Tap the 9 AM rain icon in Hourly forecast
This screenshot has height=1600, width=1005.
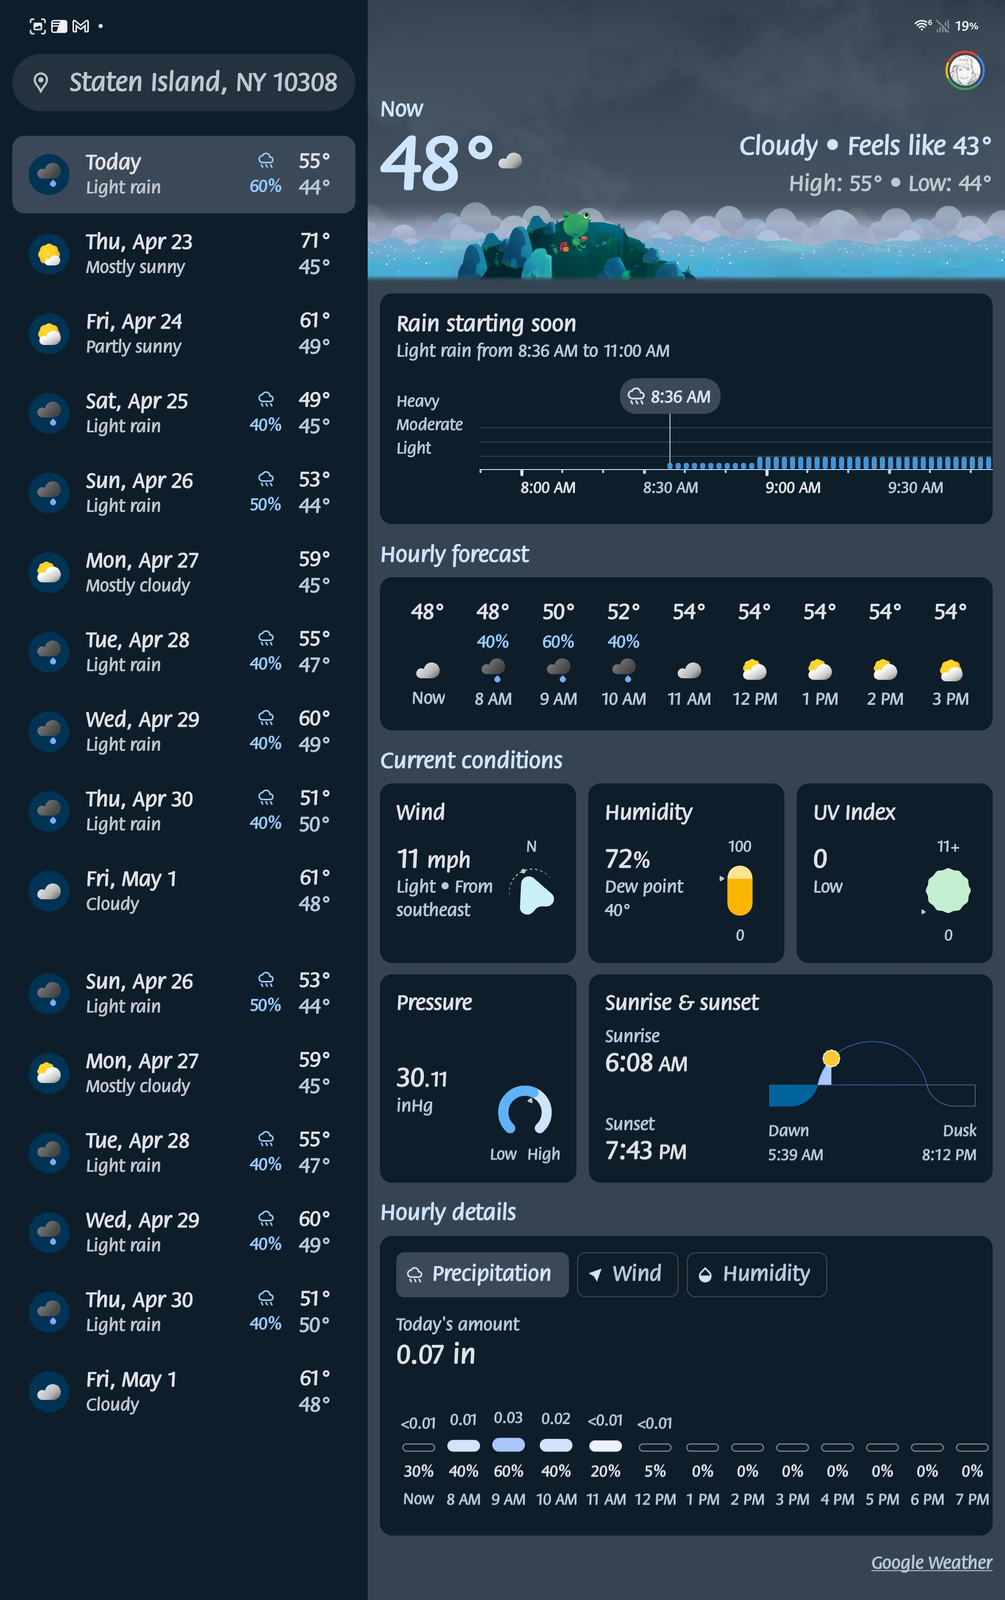[558, 669]
